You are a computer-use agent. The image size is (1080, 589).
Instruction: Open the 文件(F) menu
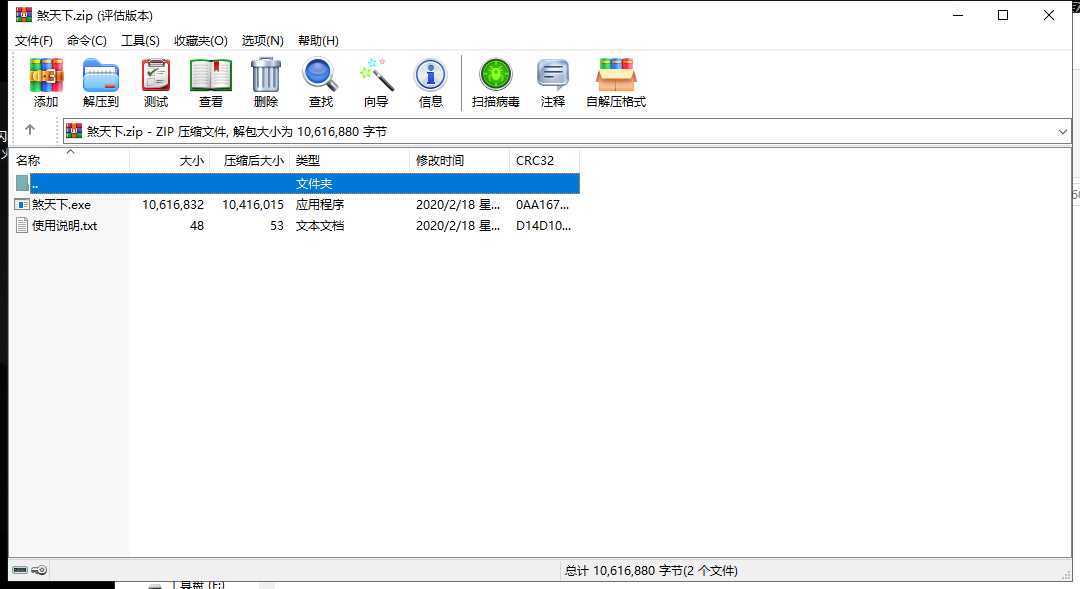[x=34, y=41]
